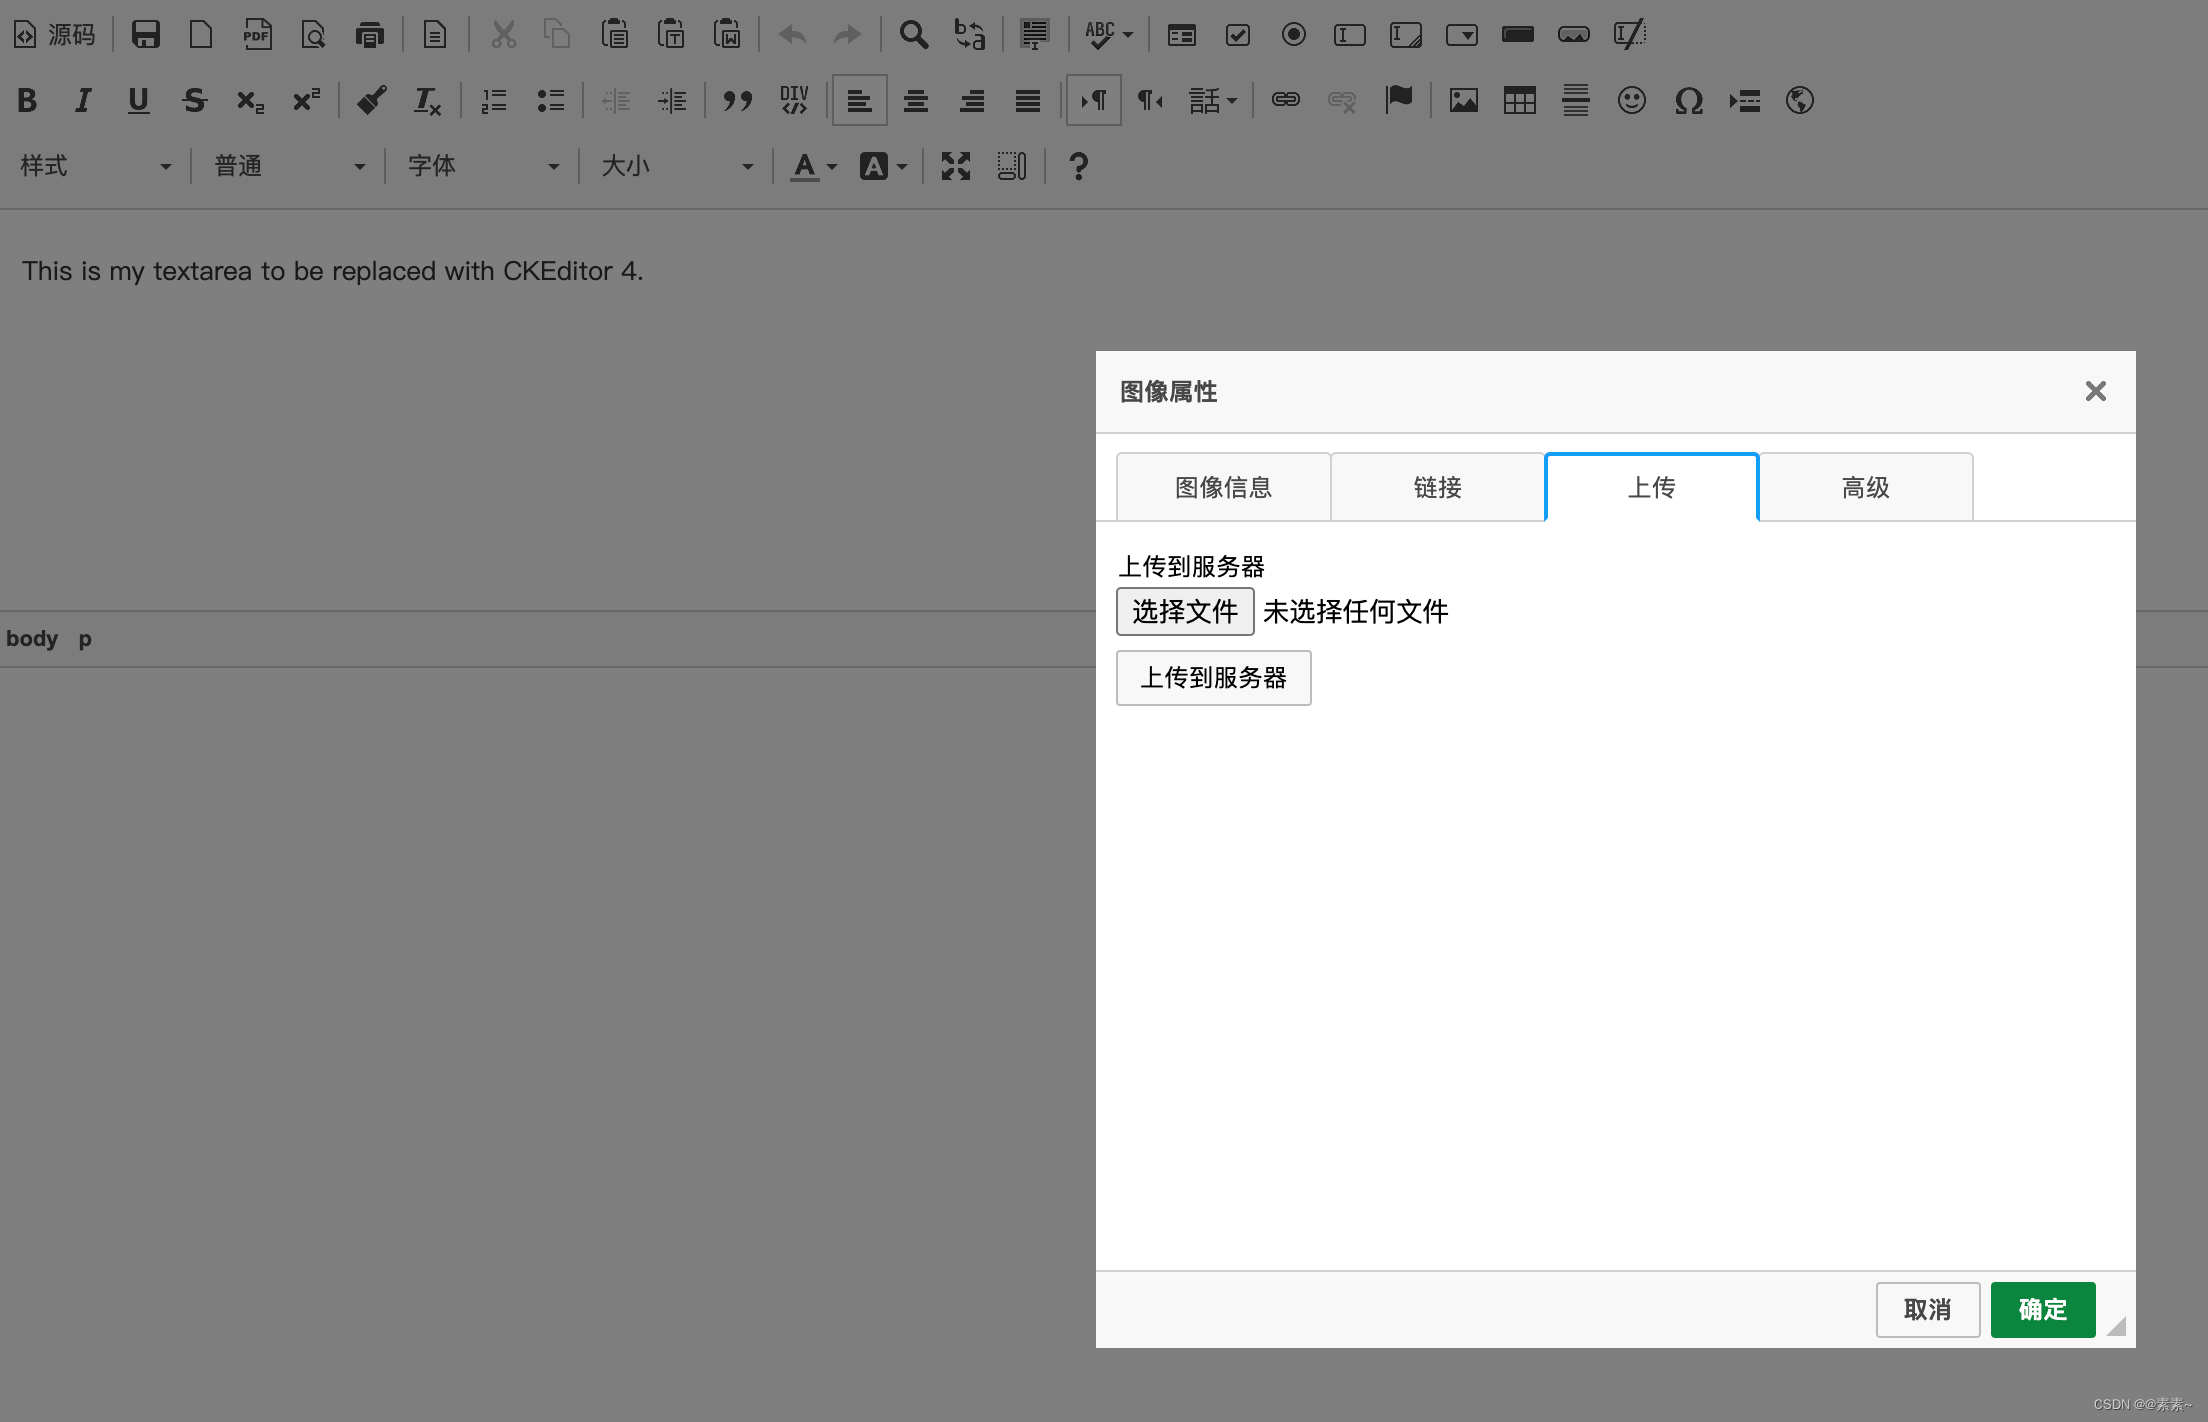This screenshot has height=1422, width=2208.
Task: Set text direction left-to-right
Action: click(1094, 100)
